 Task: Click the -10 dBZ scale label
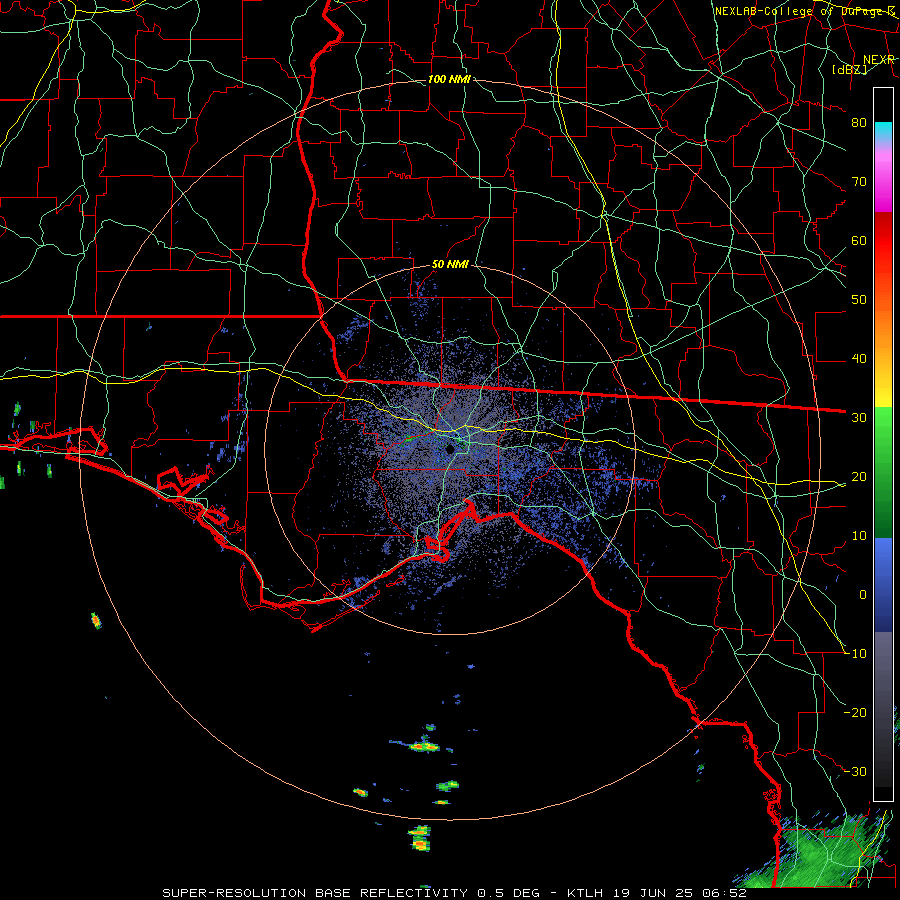(855, 654)
